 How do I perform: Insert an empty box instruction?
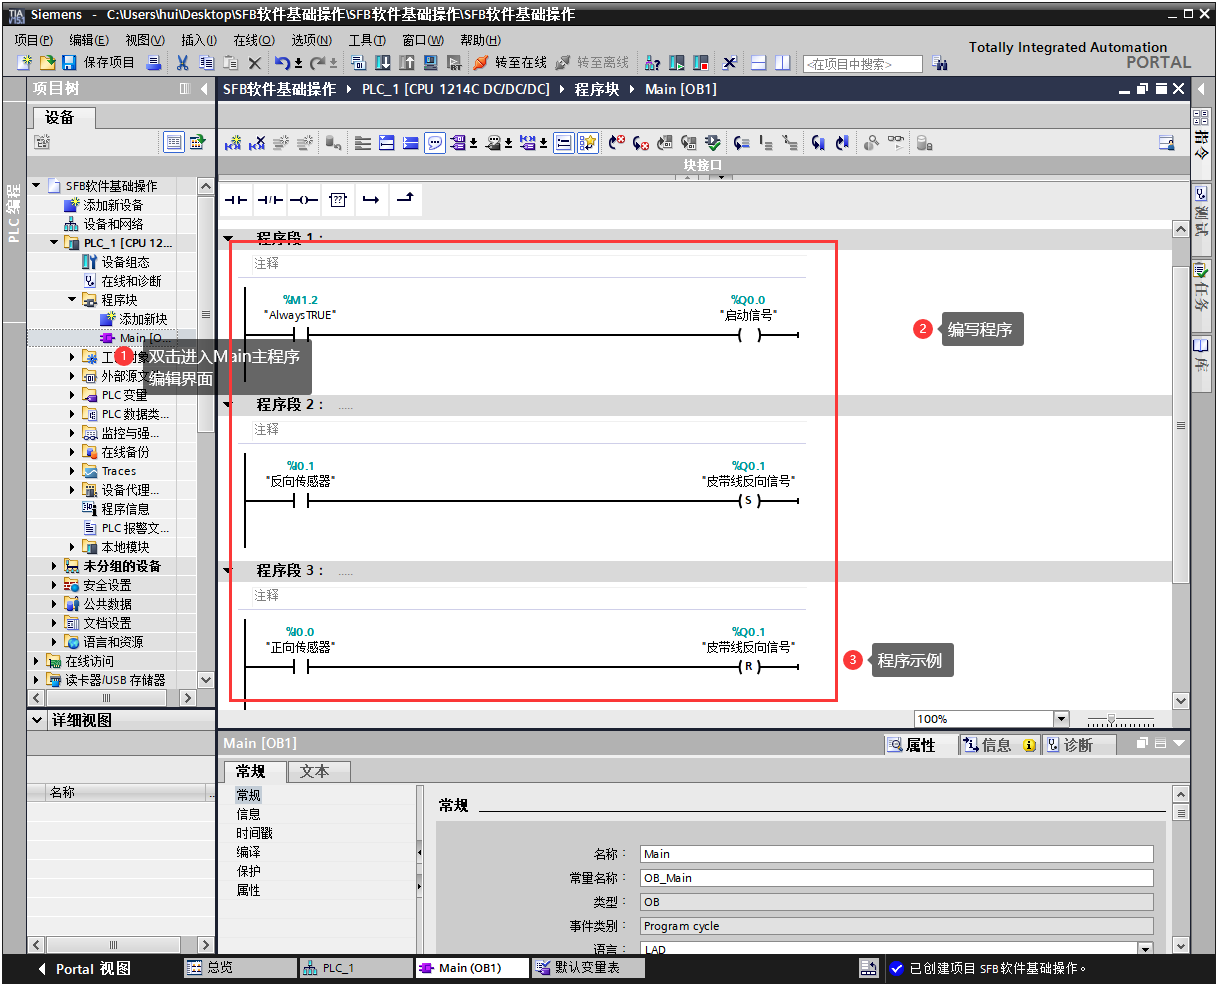point(338,200)
